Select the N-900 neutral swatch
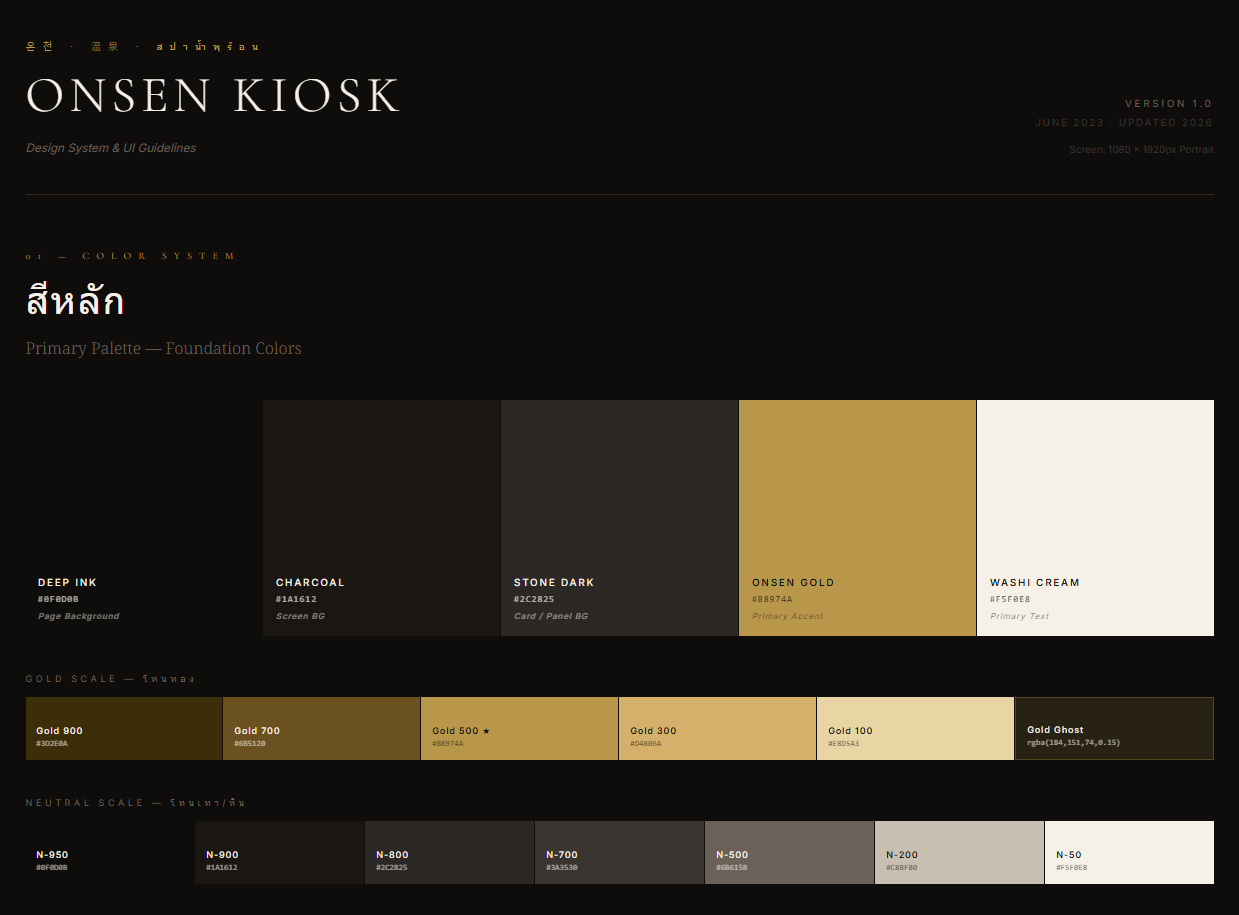This screenshot has width=1239, height=915. tap(279, 853)
